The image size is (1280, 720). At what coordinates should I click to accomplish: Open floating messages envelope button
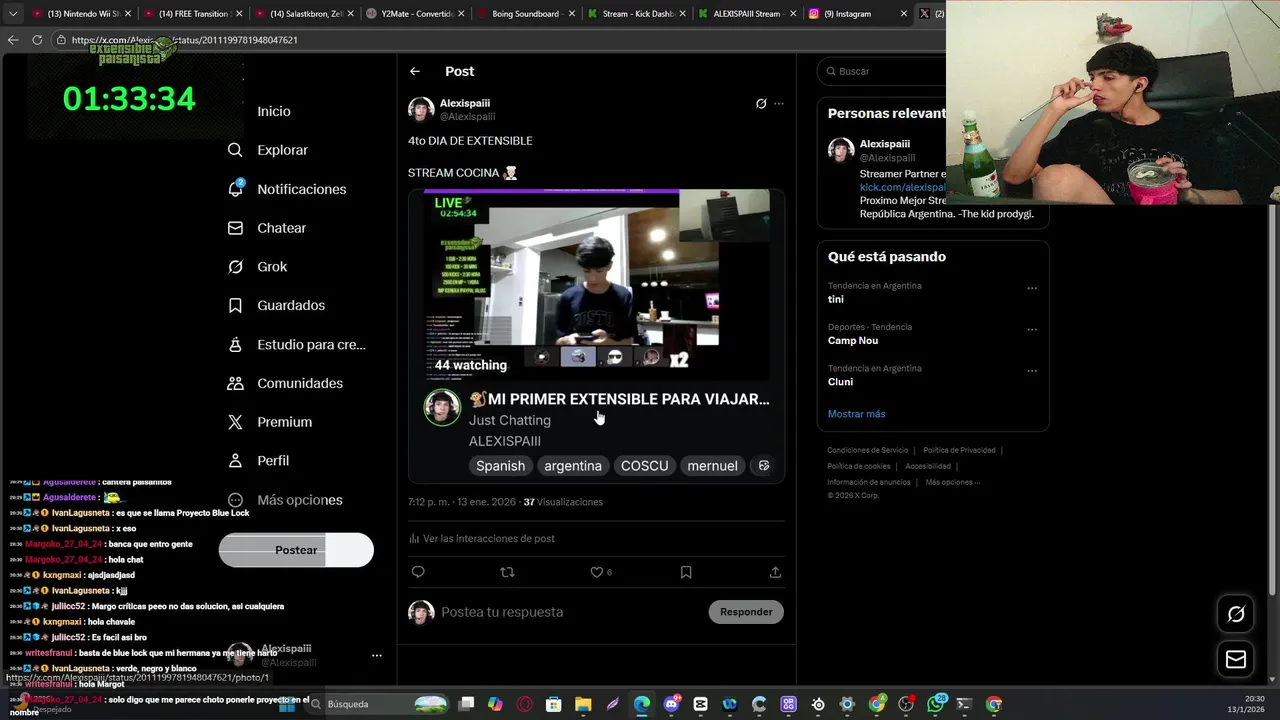coord(1236,659)
